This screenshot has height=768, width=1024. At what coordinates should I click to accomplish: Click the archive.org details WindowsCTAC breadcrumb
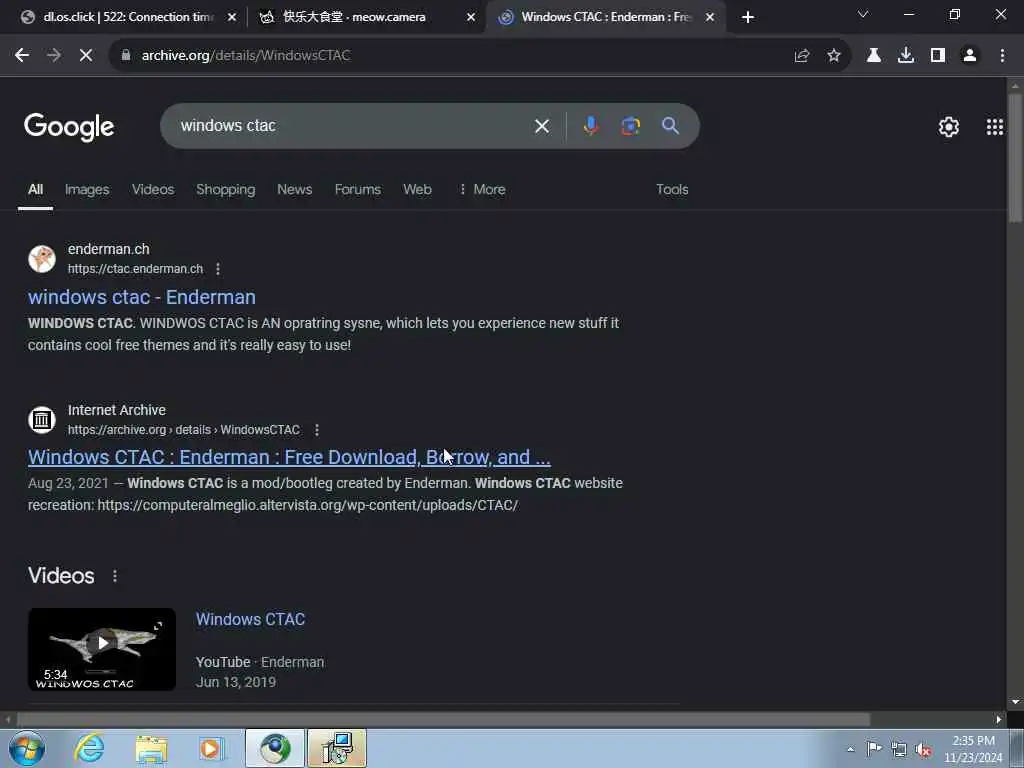(x=184, y=430)
